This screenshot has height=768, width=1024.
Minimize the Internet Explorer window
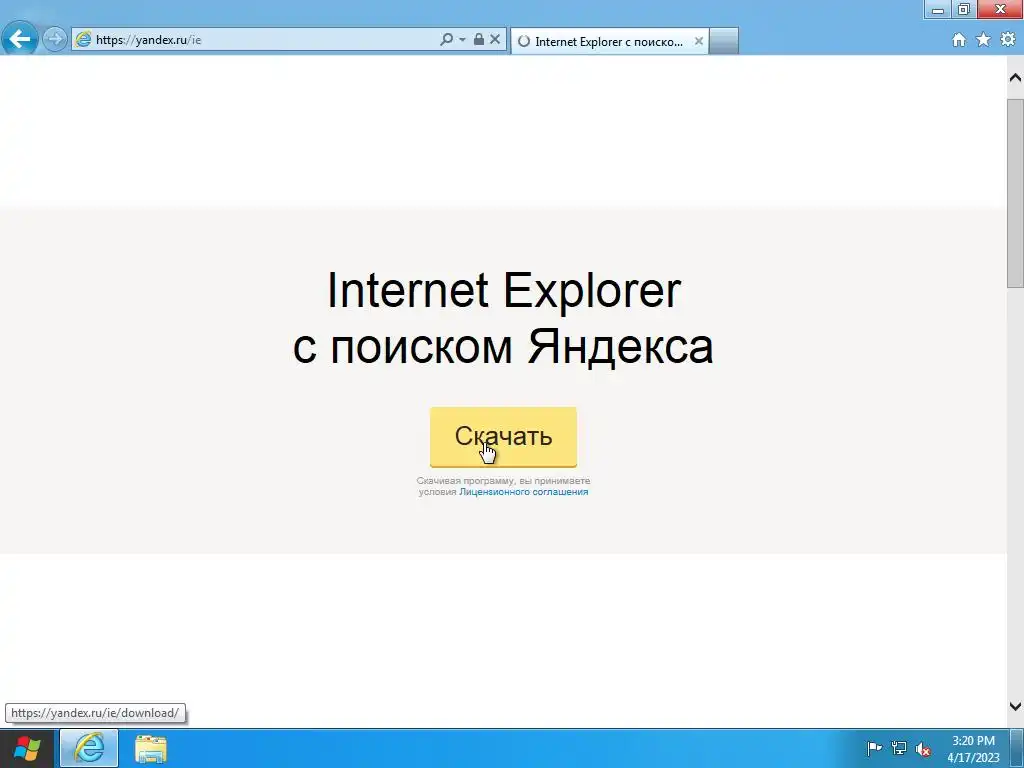pos(938,9)
